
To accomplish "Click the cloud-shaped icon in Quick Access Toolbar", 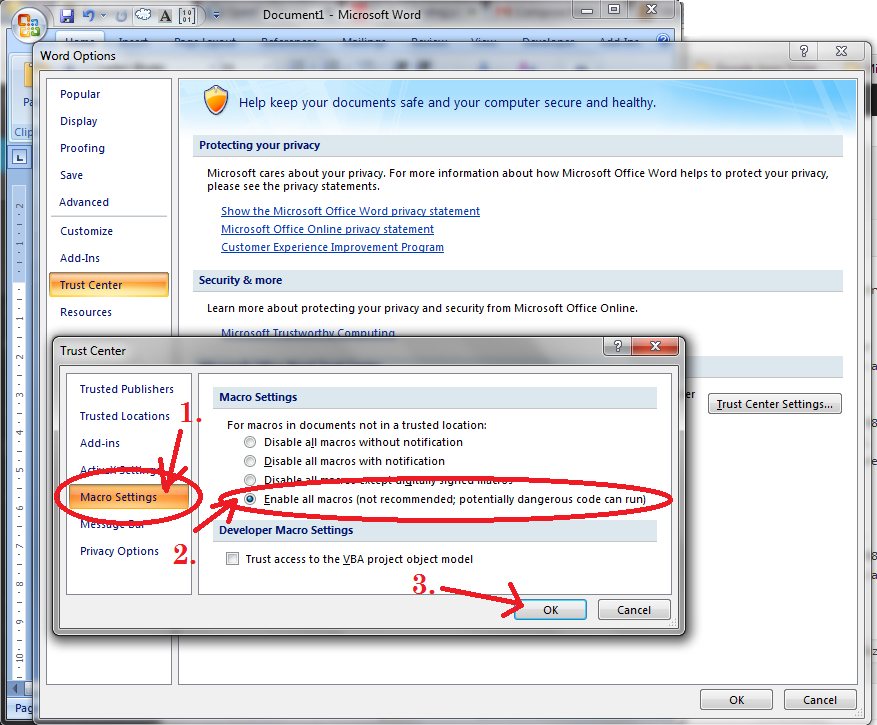I will click(x=143, y=15).
